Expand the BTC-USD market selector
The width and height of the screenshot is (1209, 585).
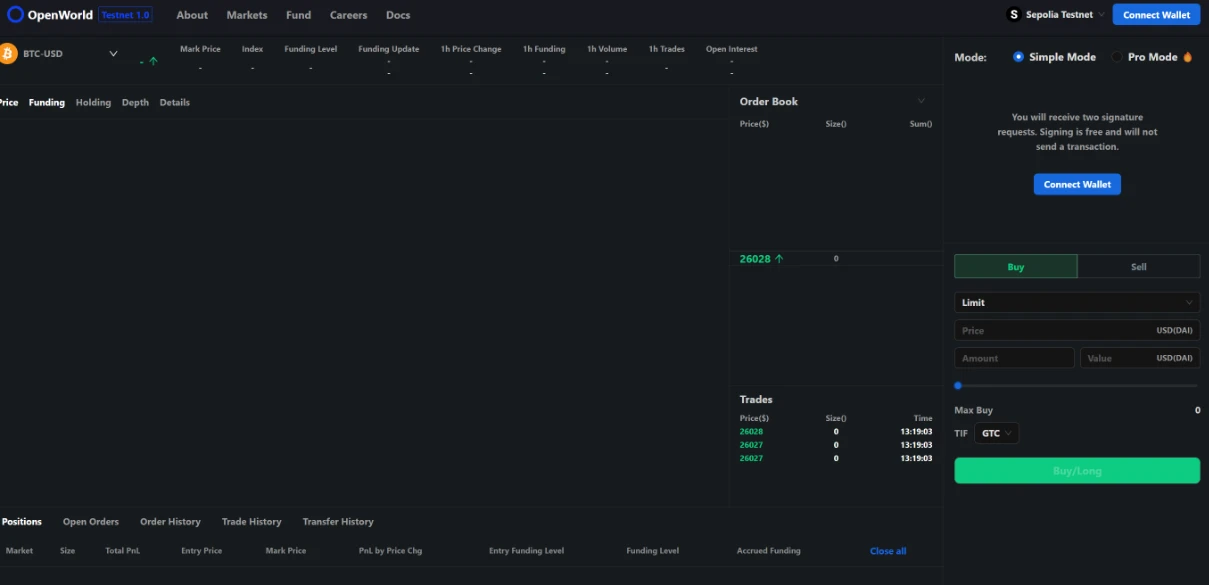113,54
